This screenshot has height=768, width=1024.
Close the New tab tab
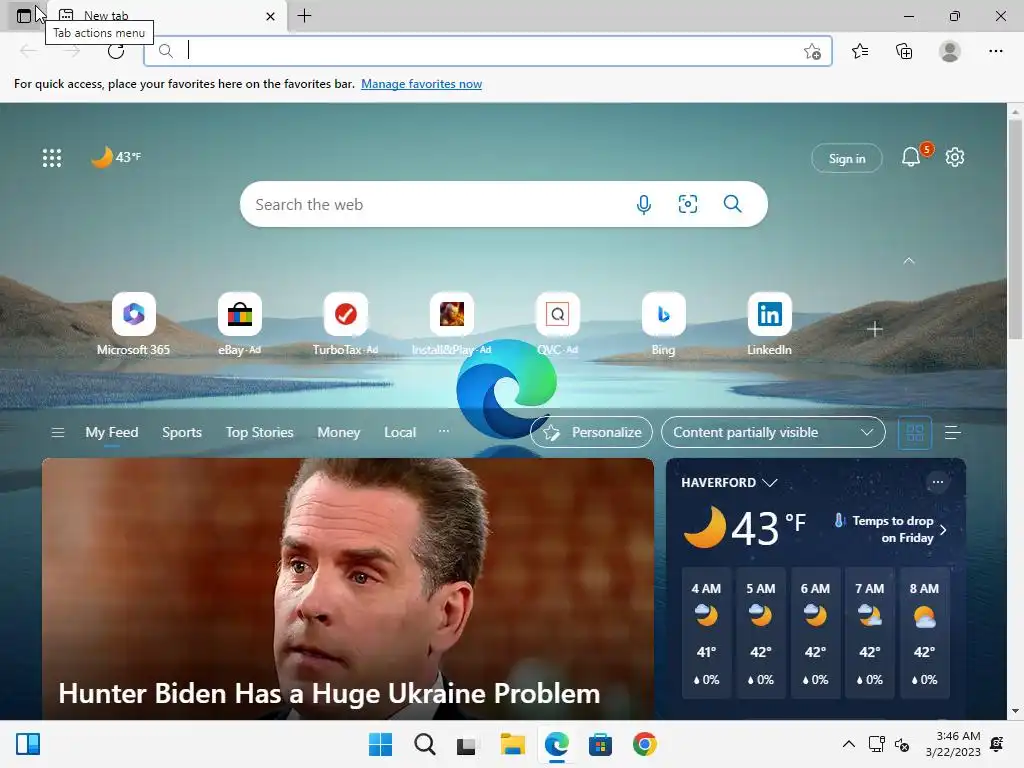[x=270, y=16]
